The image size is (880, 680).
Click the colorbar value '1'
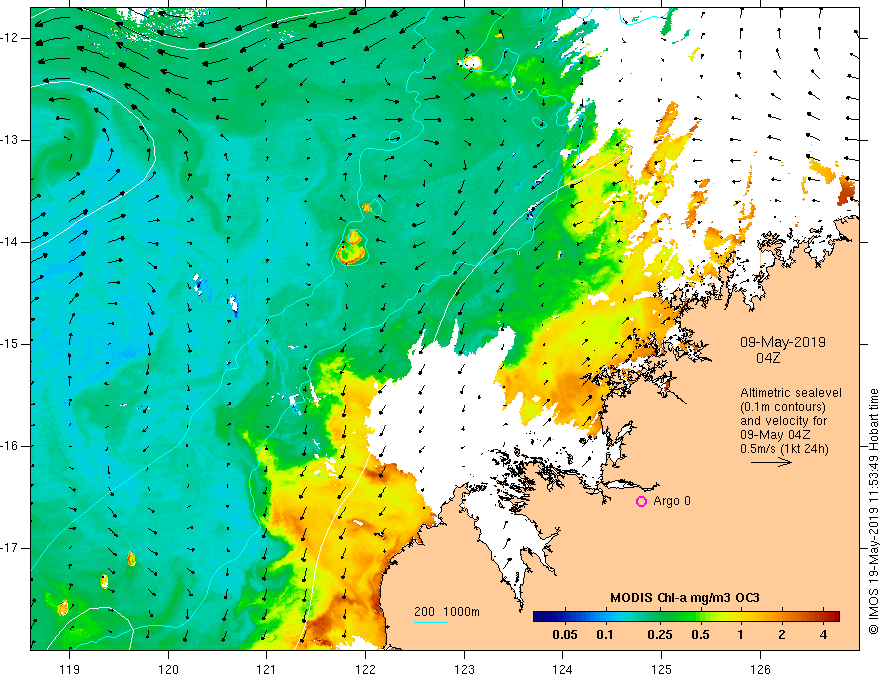tap(740, 635)
